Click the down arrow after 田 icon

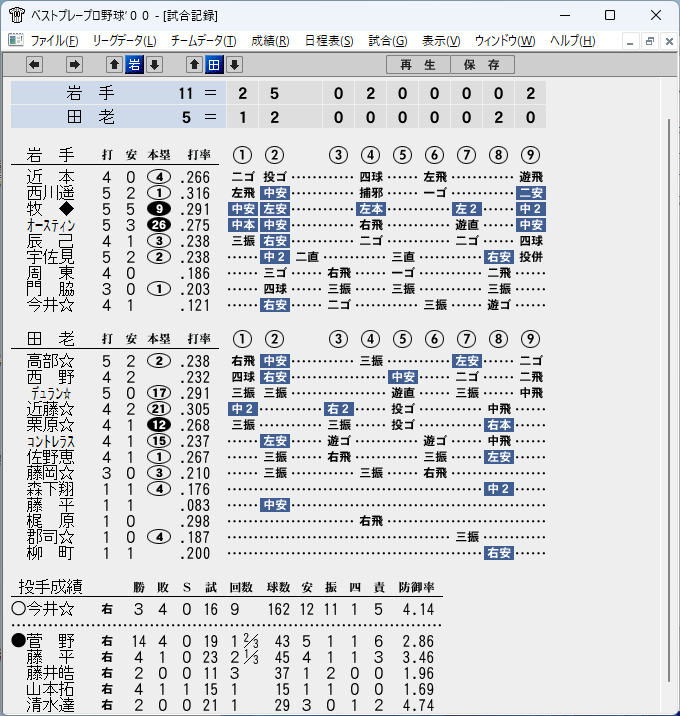click(234, 64)
